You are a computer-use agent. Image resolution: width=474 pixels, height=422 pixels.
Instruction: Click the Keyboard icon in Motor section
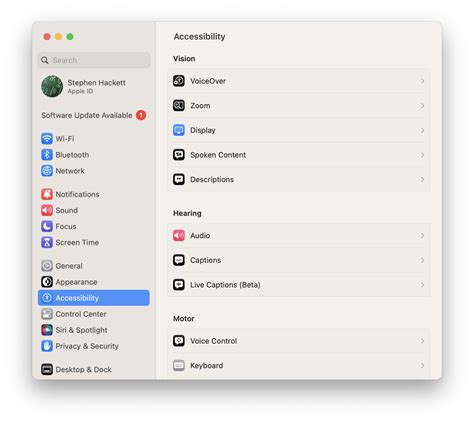pyautogui.click(x=179, y=366)
